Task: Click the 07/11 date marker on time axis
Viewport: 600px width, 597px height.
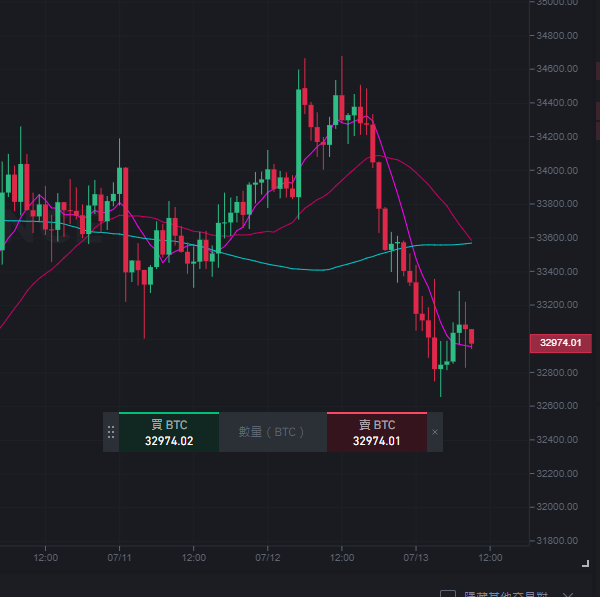Action: pyautogui.click(x=119, y=558)
